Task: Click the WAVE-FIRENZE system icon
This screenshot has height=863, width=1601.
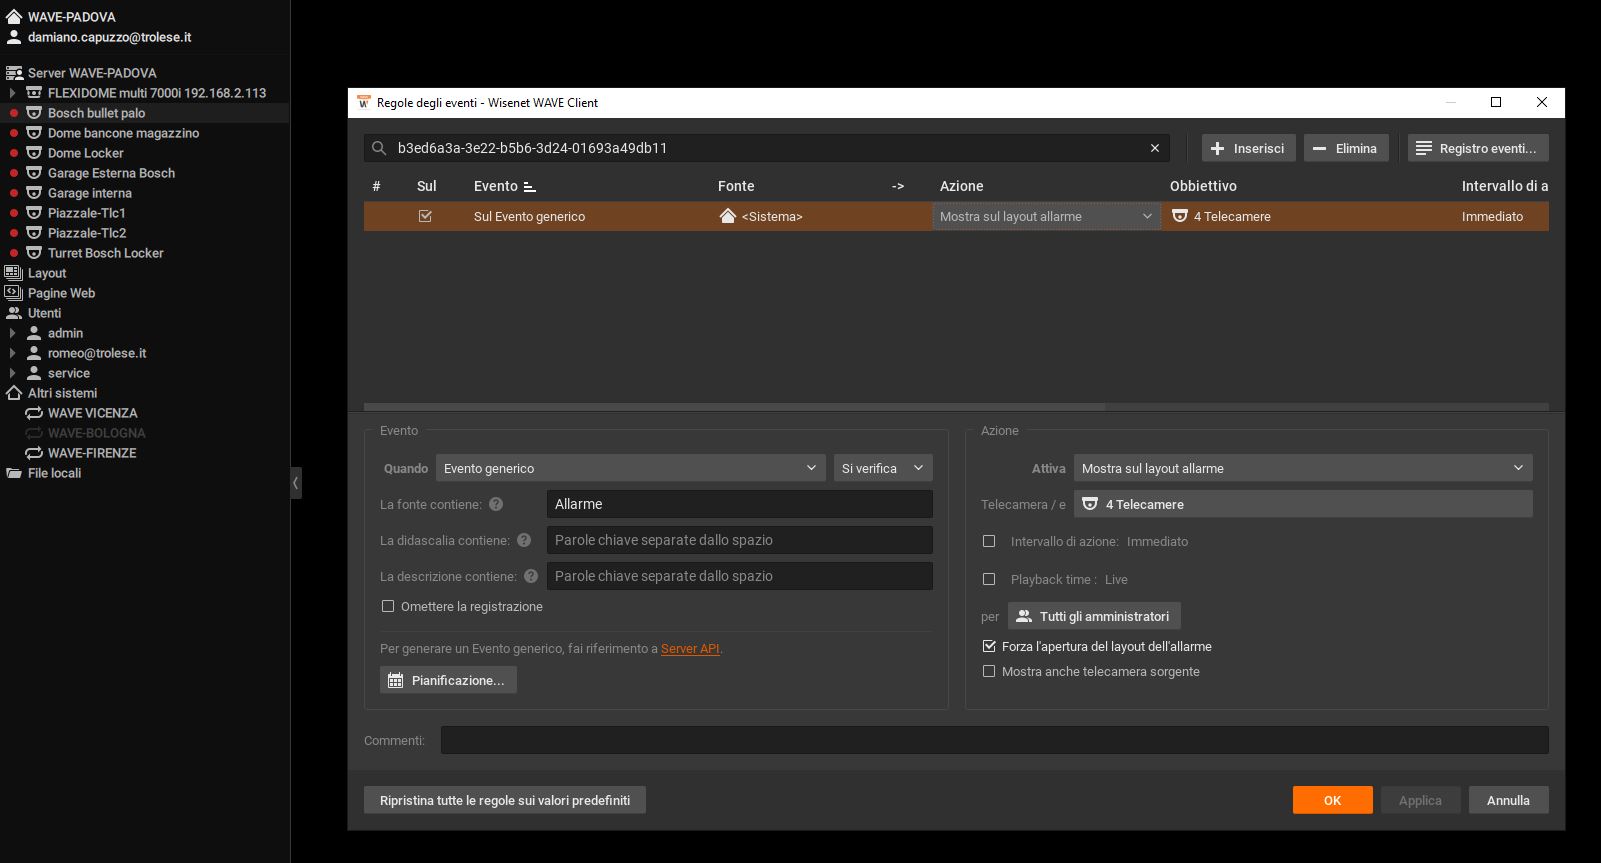Action: click(x=34, y=453)
